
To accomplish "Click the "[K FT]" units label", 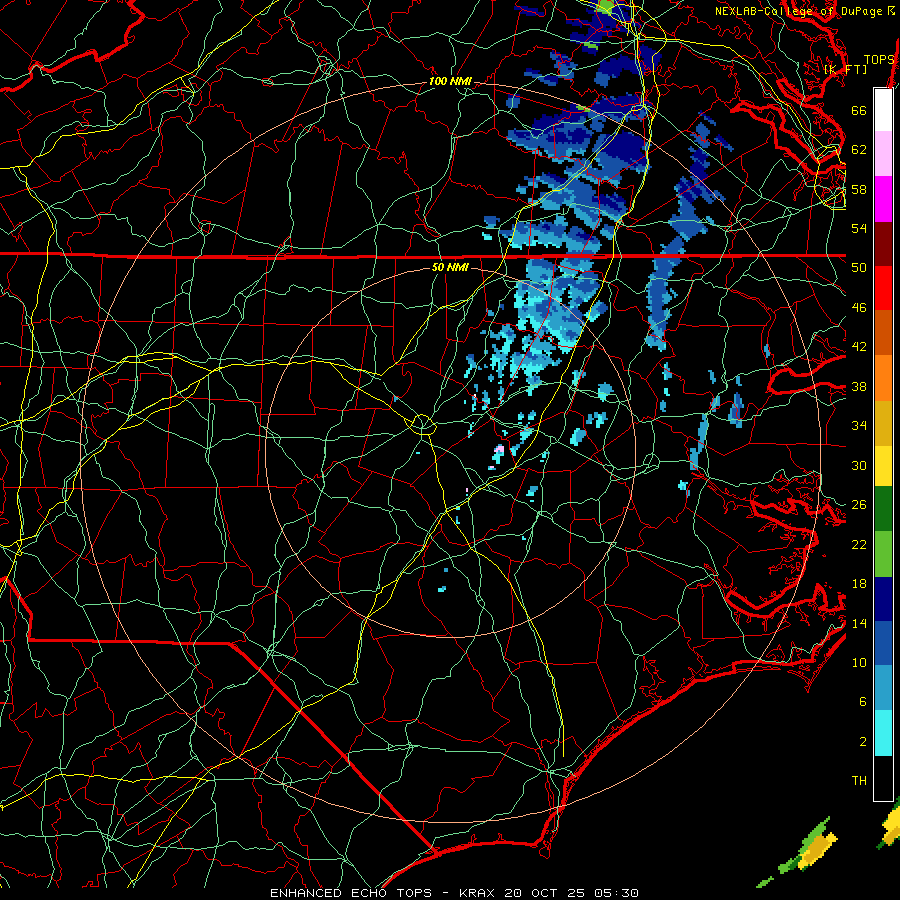I will click(x=845, y=69).
